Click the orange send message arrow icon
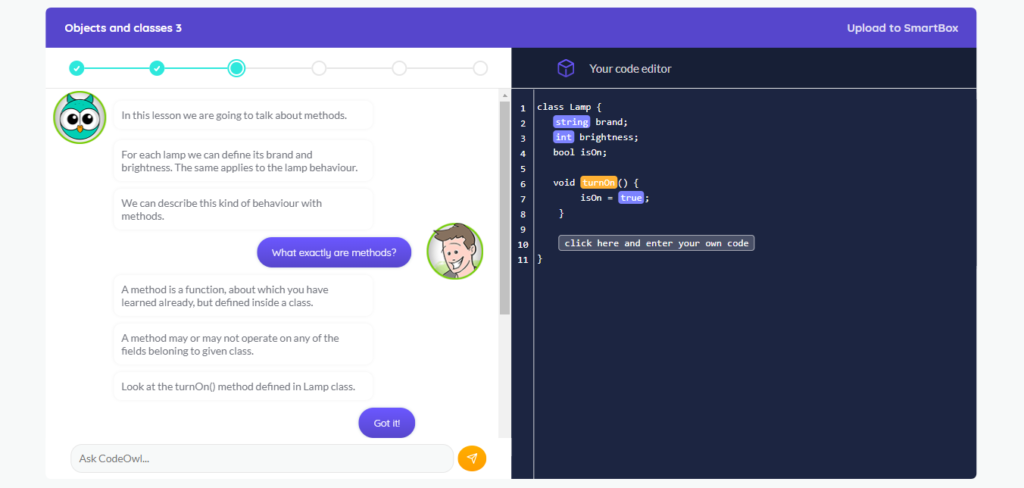 472,458
